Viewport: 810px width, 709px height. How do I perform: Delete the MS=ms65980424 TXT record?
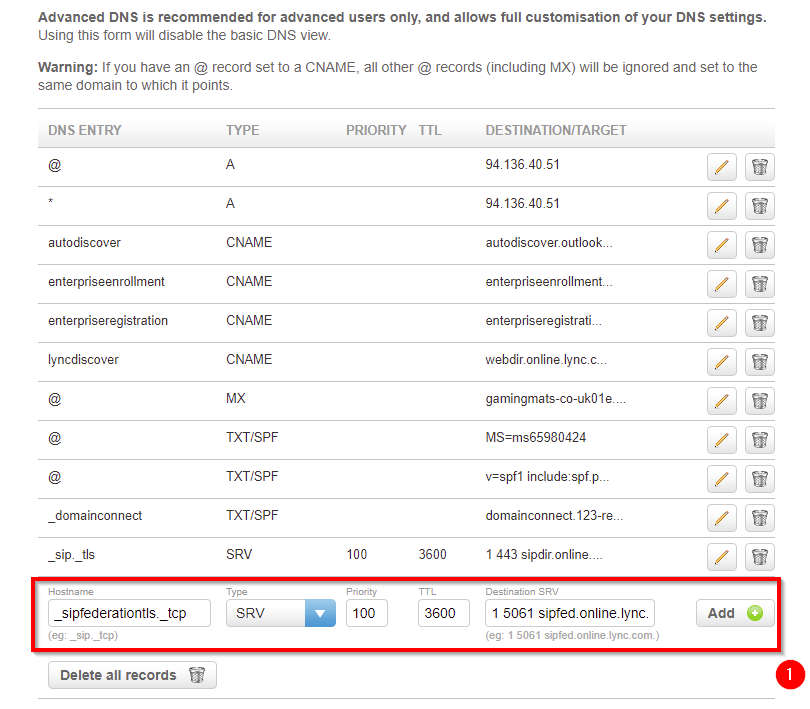[x=759, y=440]
